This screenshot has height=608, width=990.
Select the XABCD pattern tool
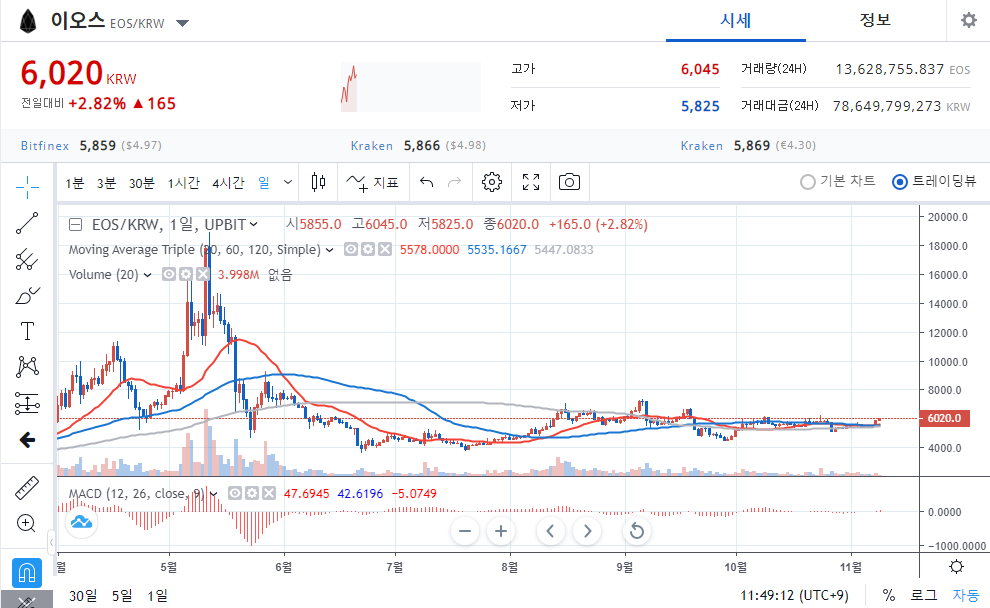tap(27, 367)
